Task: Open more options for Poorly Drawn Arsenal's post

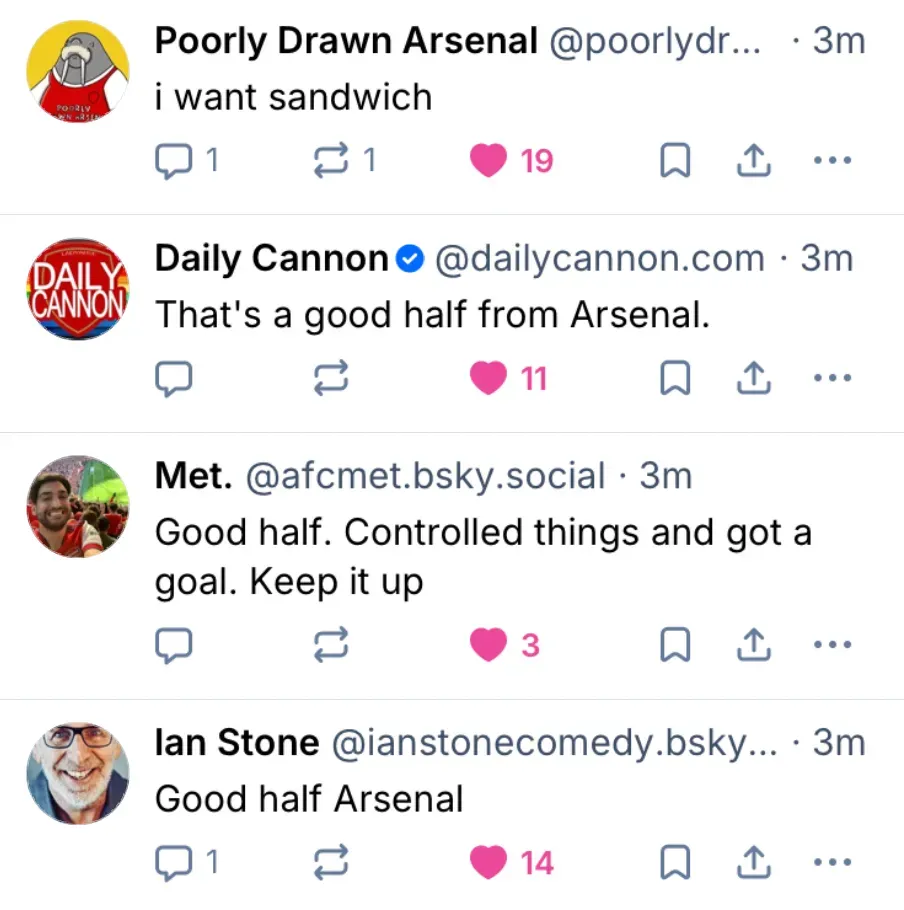Action: click(x=832, y=160)
